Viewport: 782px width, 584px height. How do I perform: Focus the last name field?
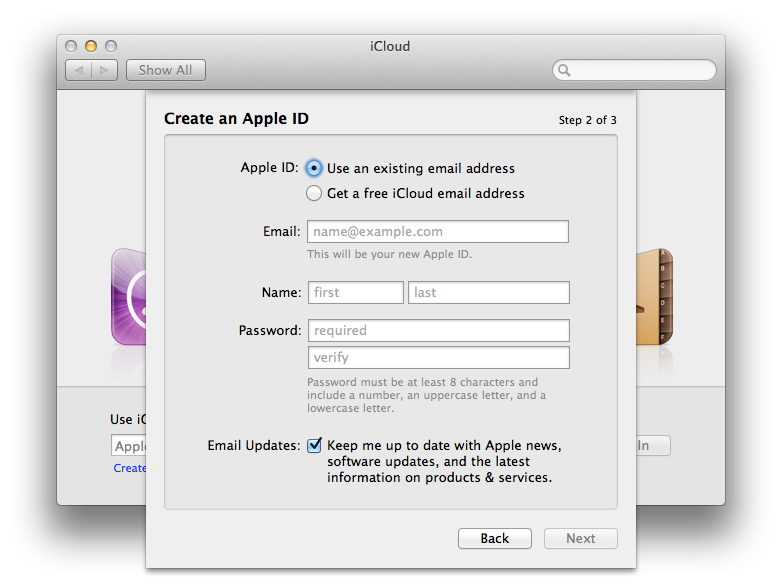pos(489,292)
